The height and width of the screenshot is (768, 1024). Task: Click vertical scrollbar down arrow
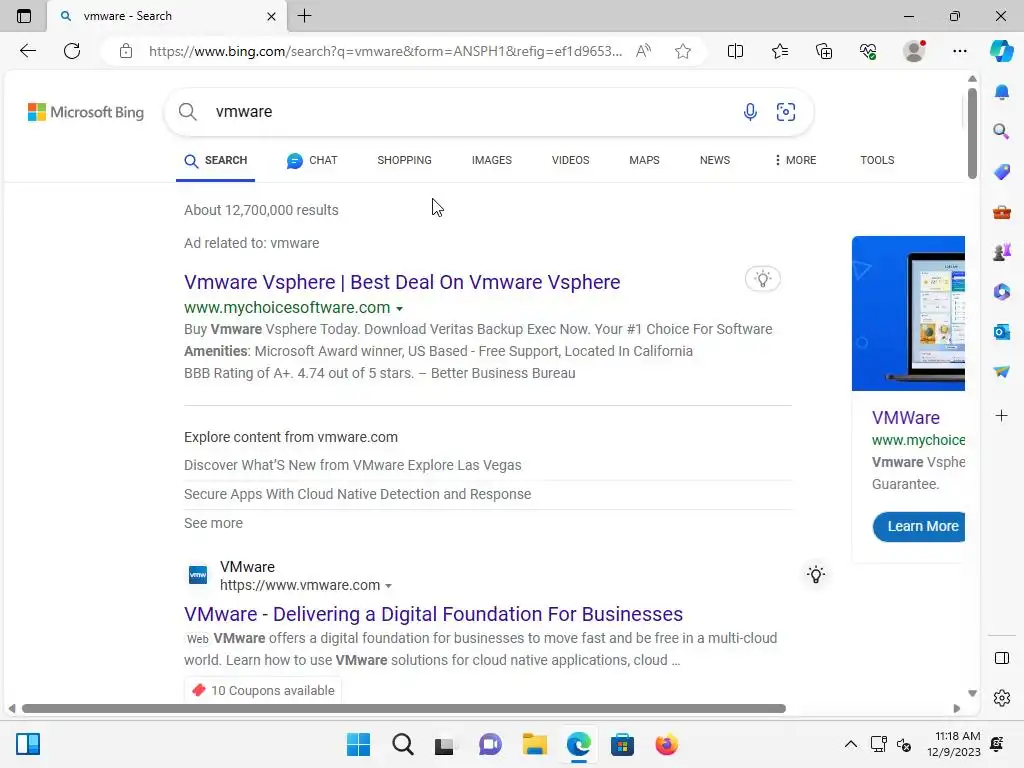click(x=972, y=694)
